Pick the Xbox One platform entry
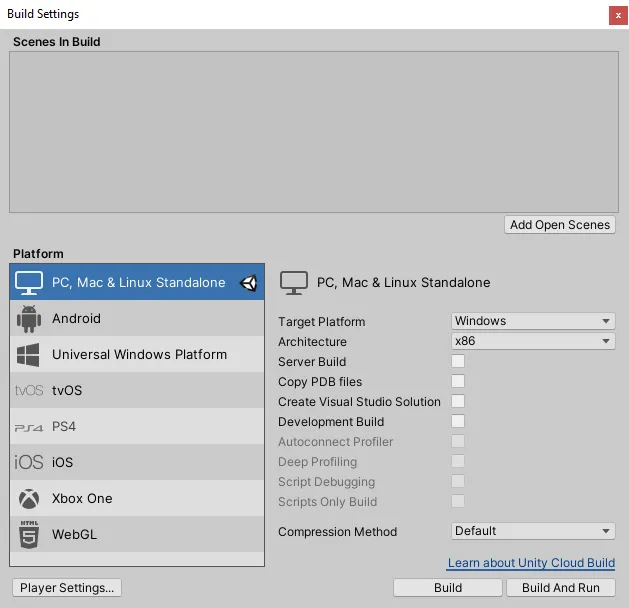The width and height of the screenshot is (629, 608). coord(137,498)
